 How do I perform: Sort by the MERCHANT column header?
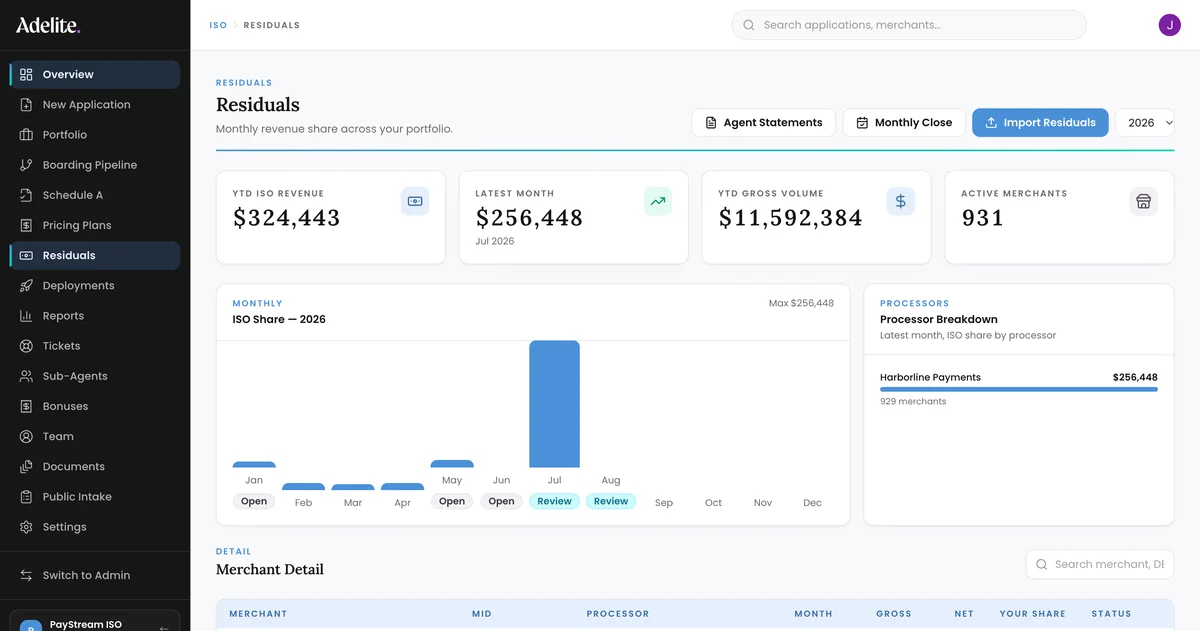(258, 614)
